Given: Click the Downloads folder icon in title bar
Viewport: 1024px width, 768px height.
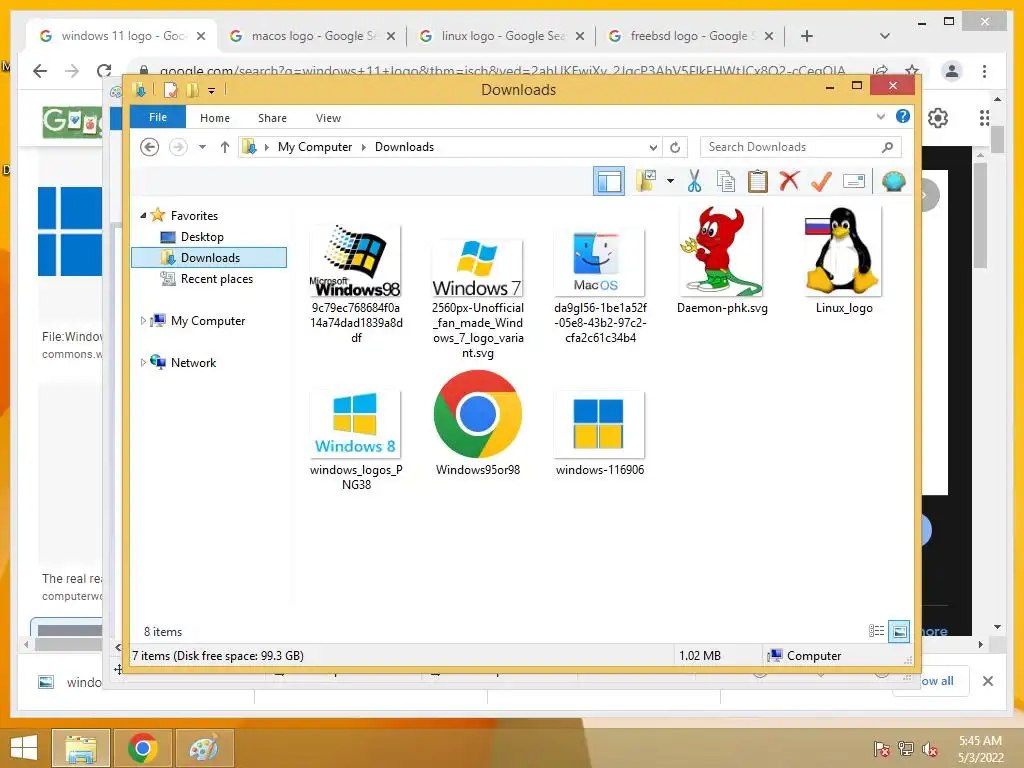Looking at the screenshot, I should 140,89.
